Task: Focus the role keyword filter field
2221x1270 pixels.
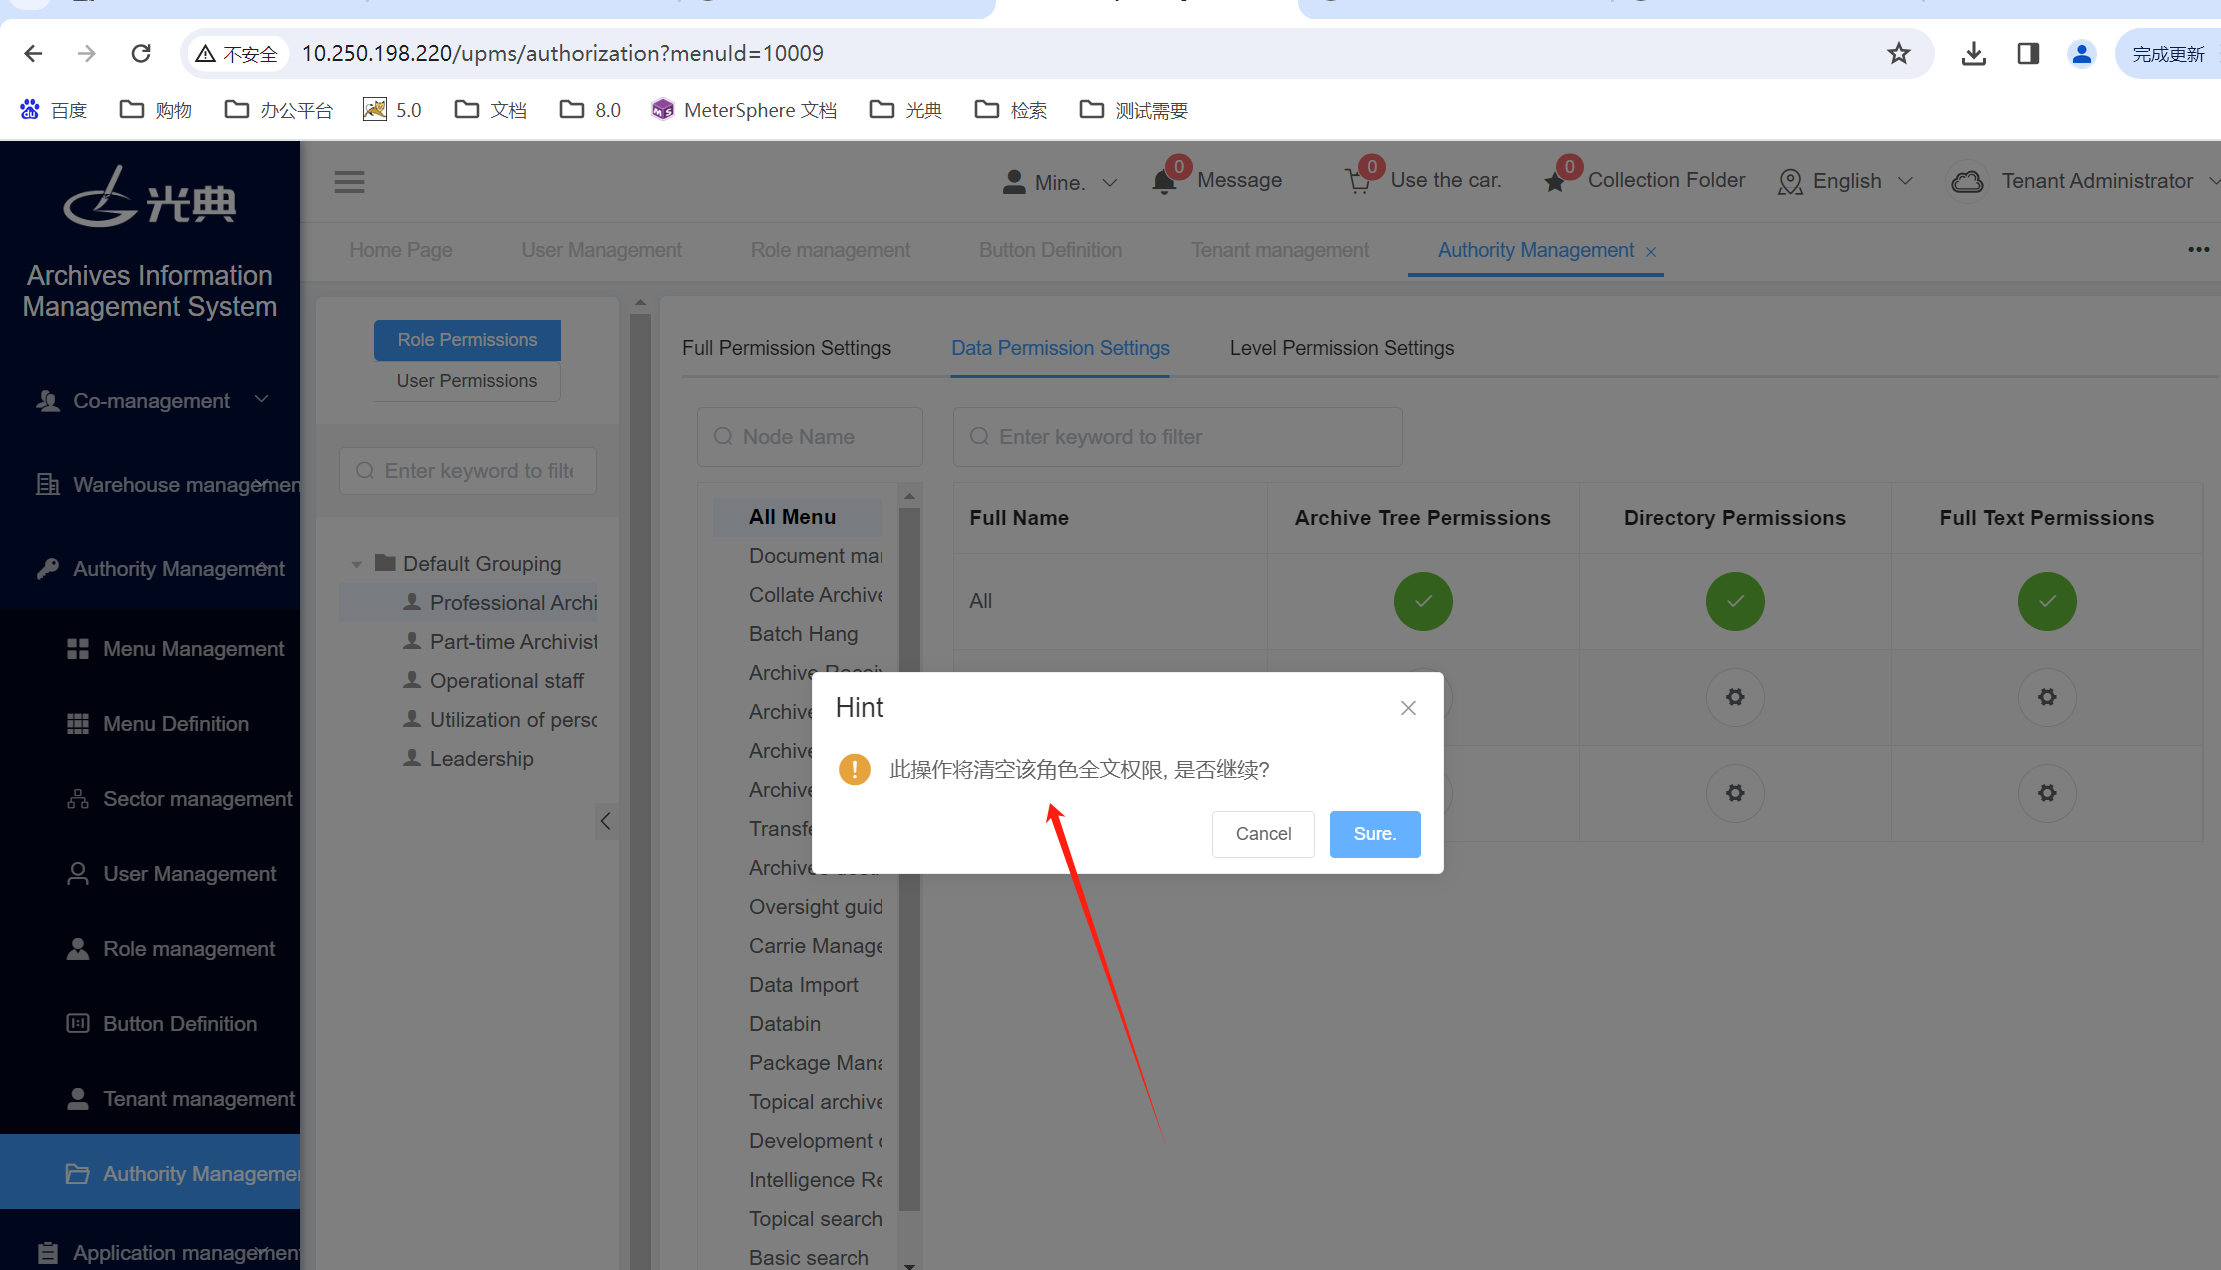Action: pos(468,471)
